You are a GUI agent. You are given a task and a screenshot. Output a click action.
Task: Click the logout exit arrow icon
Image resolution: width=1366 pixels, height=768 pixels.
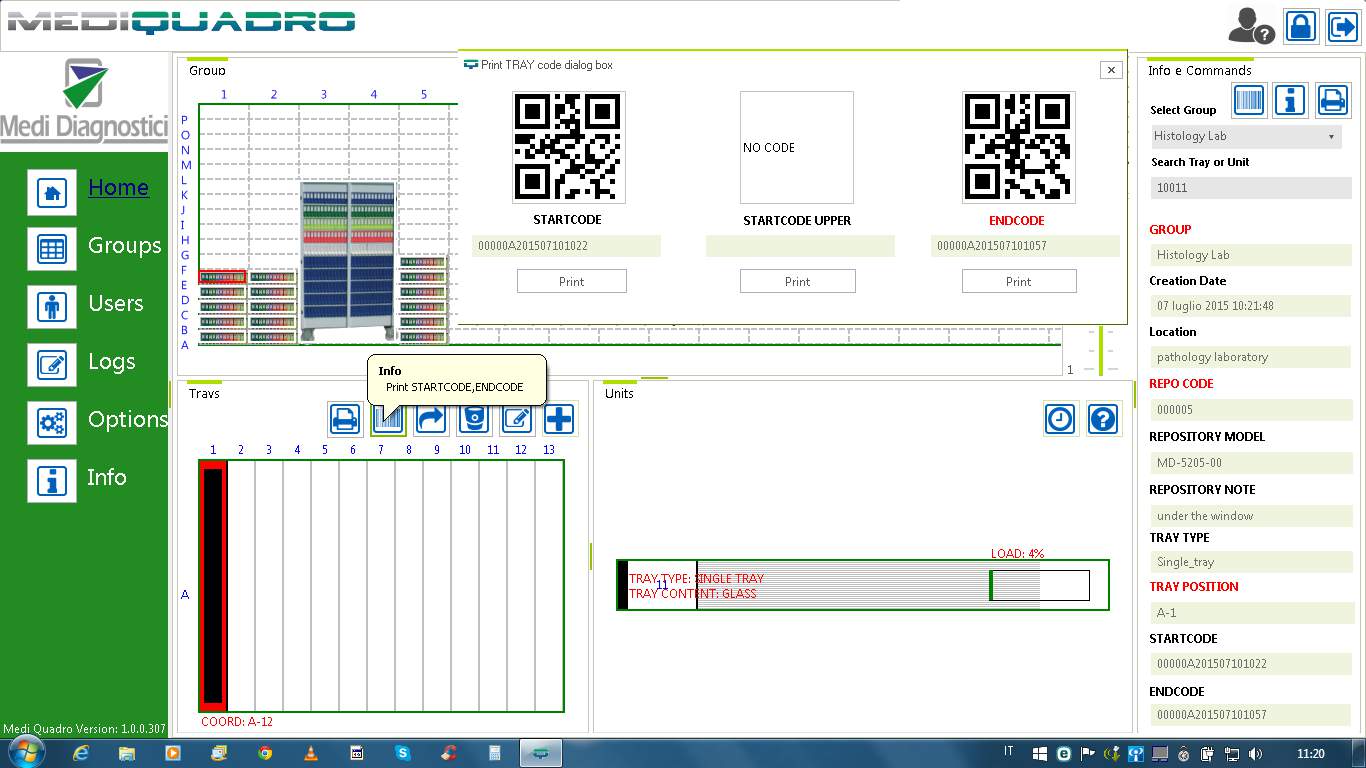[1342, 26]
